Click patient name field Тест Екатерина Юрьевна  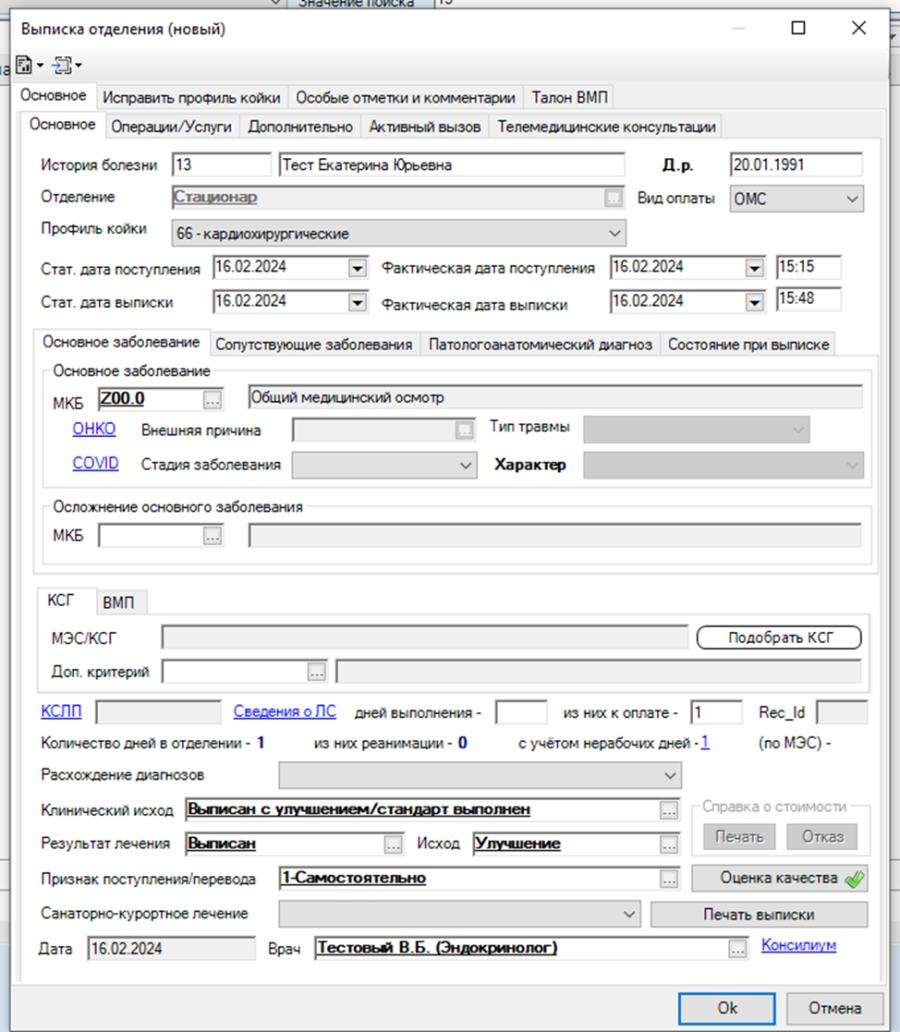pos(452,165)
